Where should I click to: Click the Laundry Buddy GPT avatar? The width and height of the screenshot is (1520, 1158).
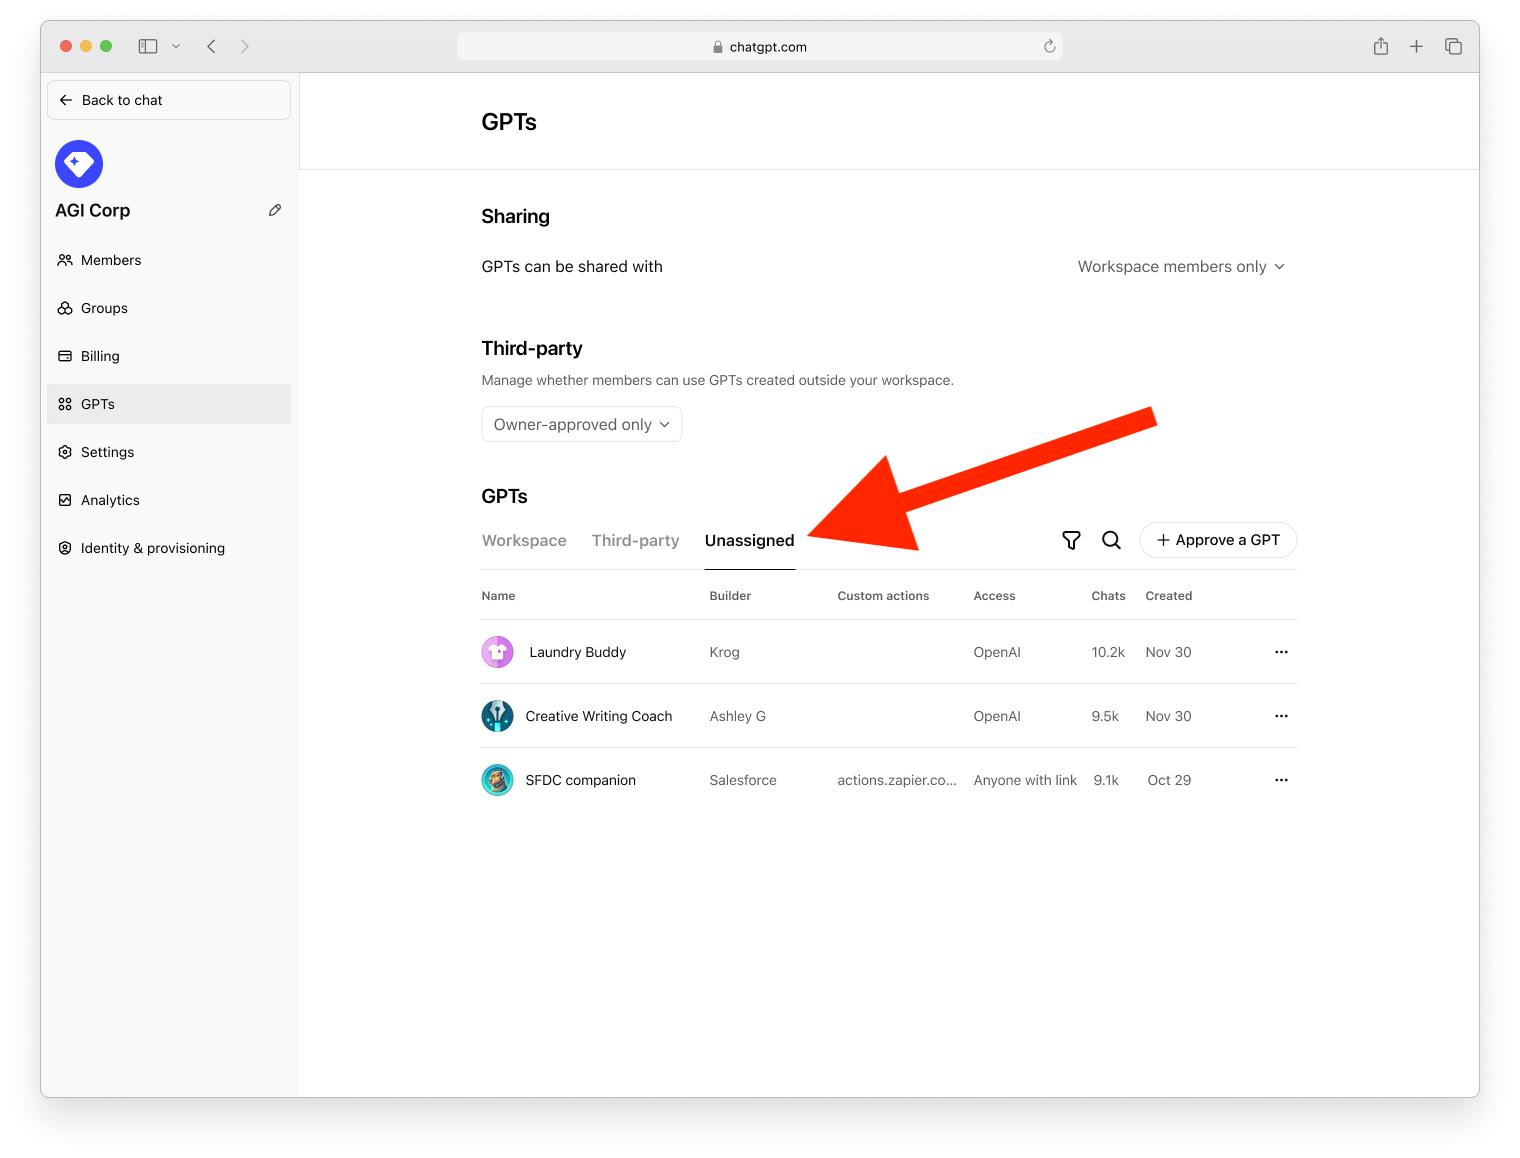tap(497, 651)
